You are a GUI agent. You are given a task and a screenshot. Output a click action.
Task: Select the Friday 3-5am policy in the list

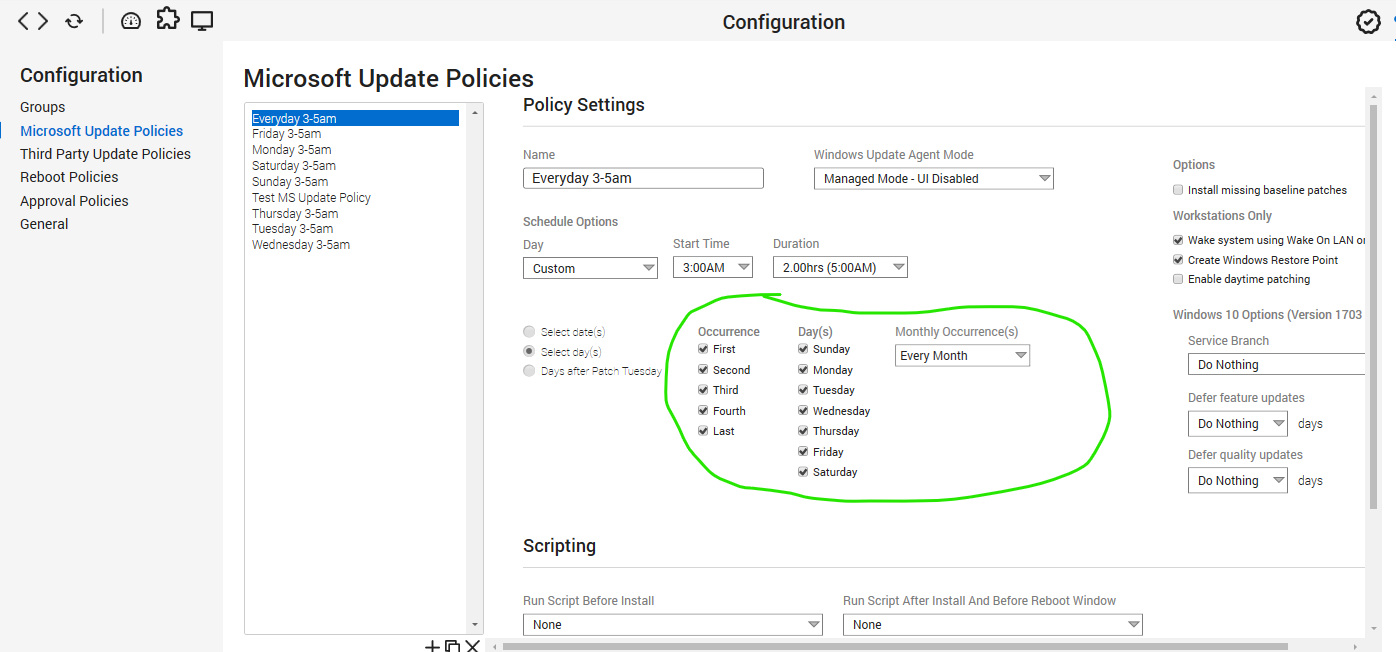[x=287, y=133]
